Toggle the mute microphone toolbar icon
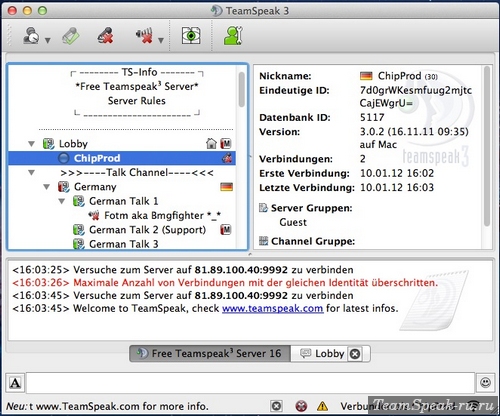 click(106, 36)
